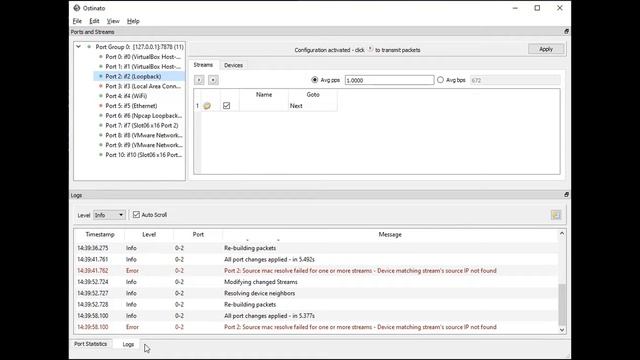Click the second small stream toolbar button

213,80
